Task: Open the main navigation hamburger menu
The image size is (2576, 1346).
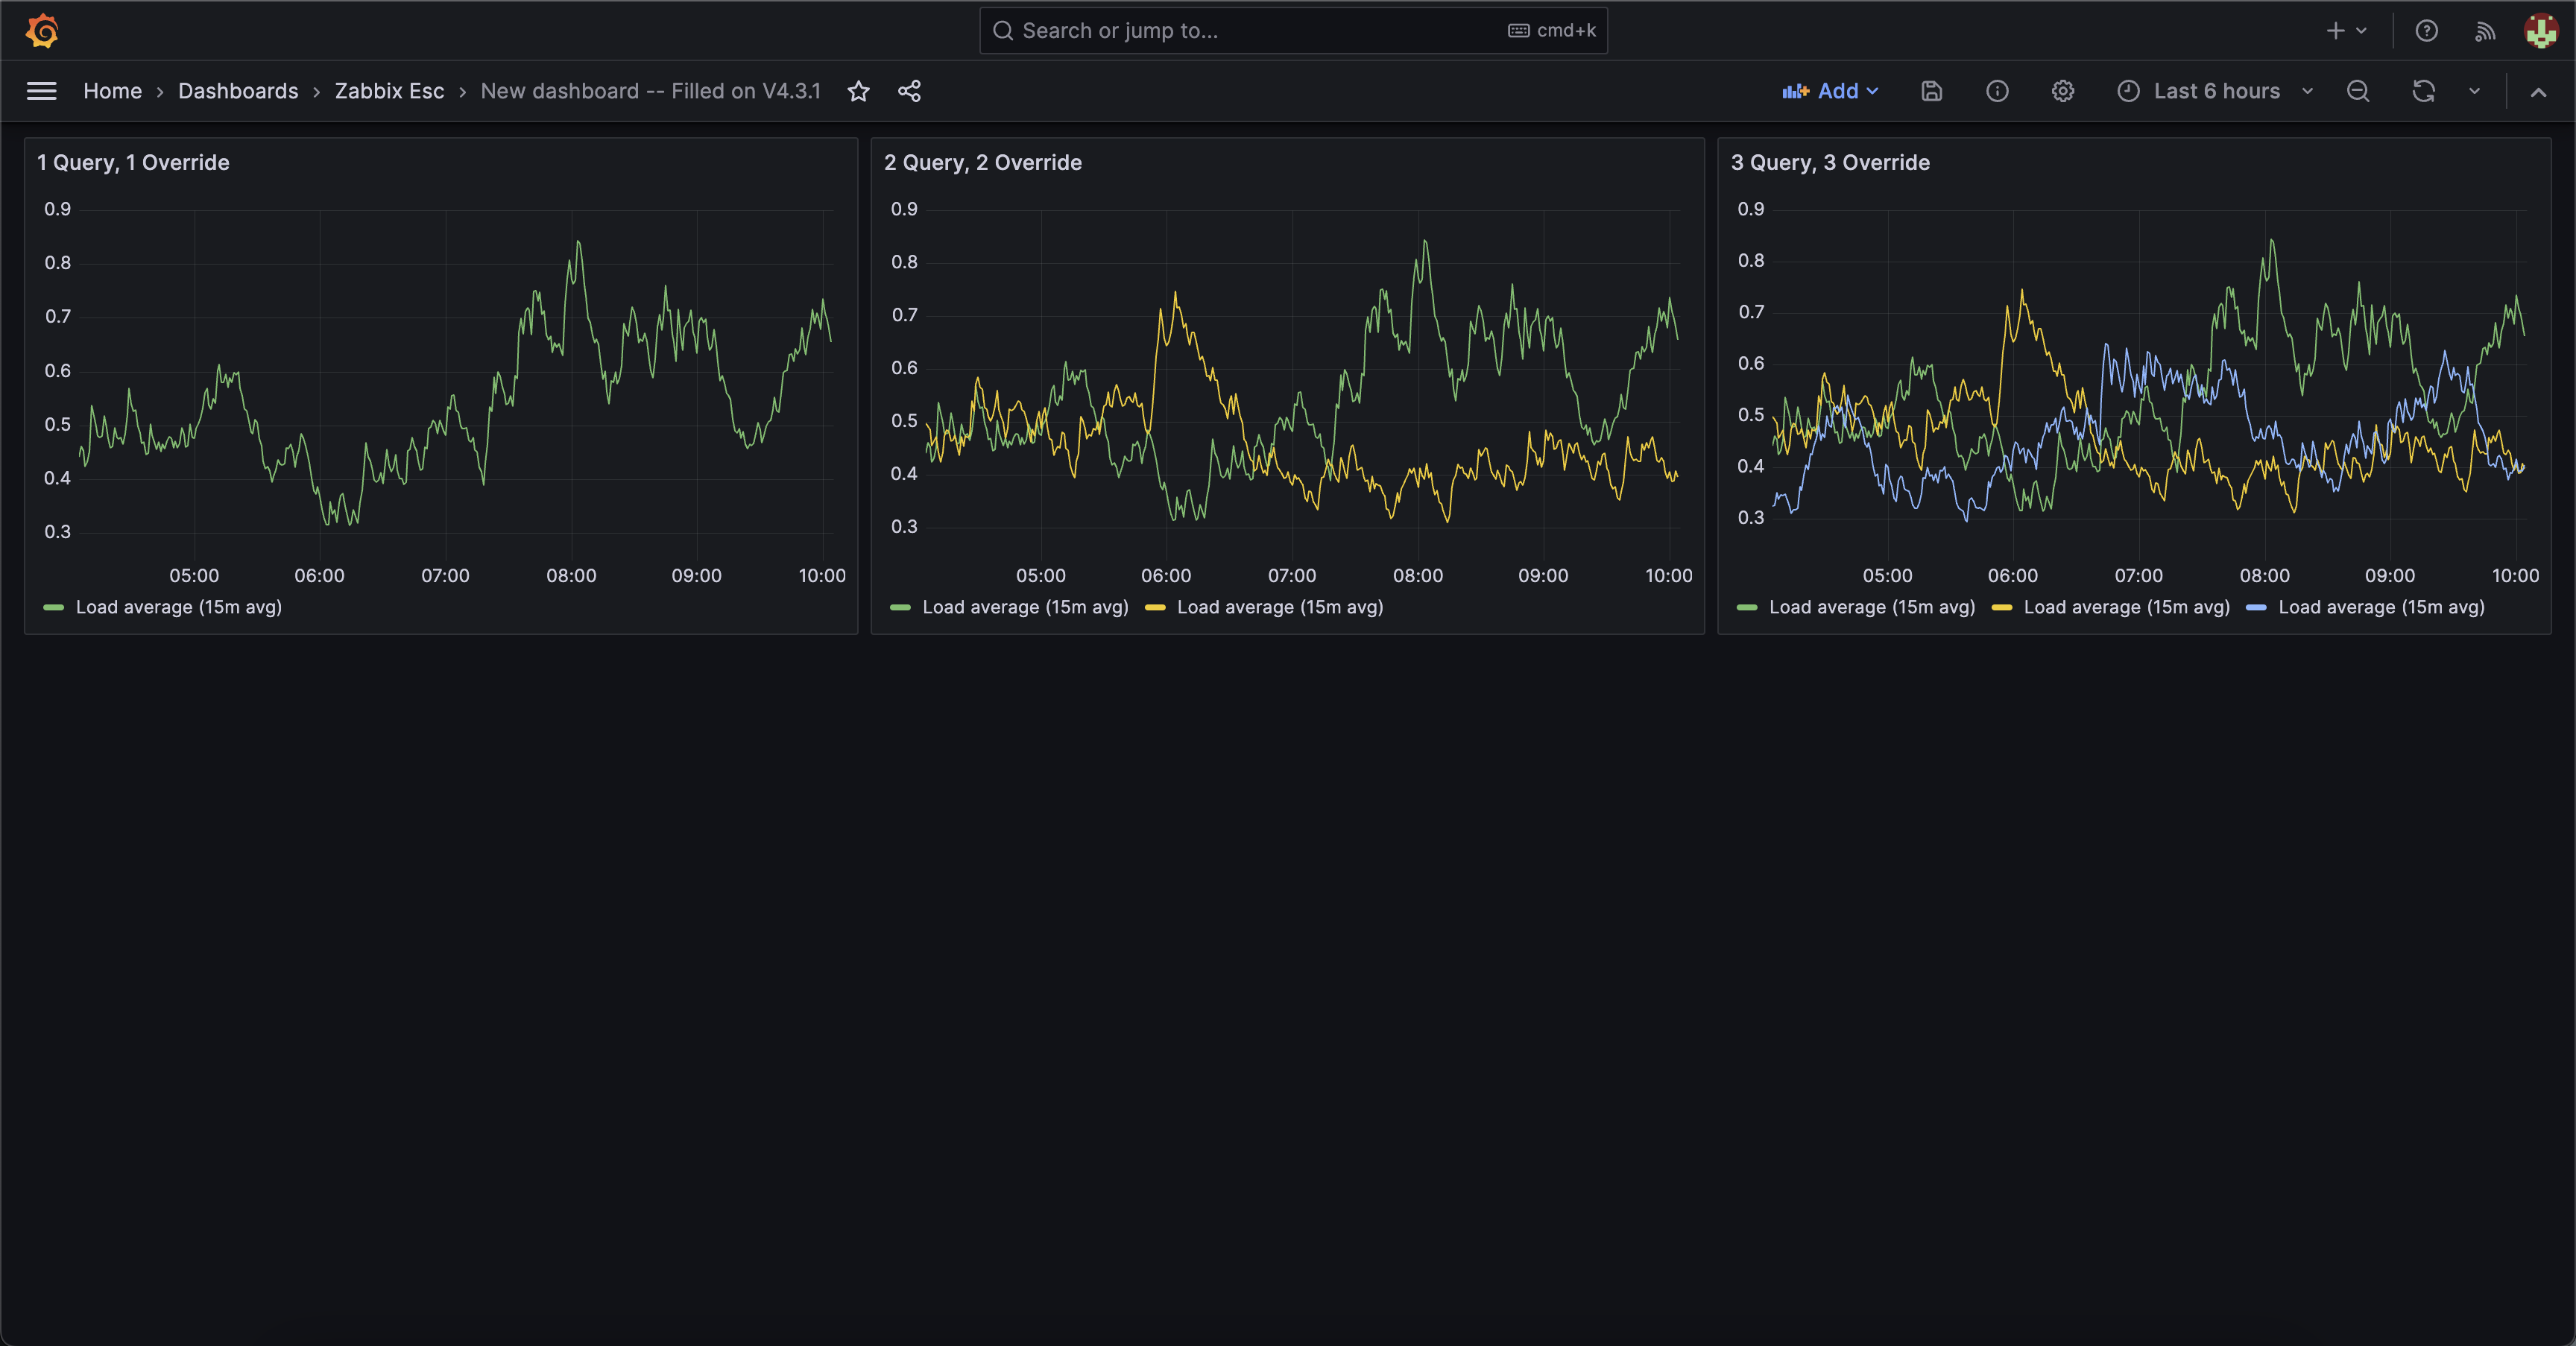Action: (x=41, y=91)
